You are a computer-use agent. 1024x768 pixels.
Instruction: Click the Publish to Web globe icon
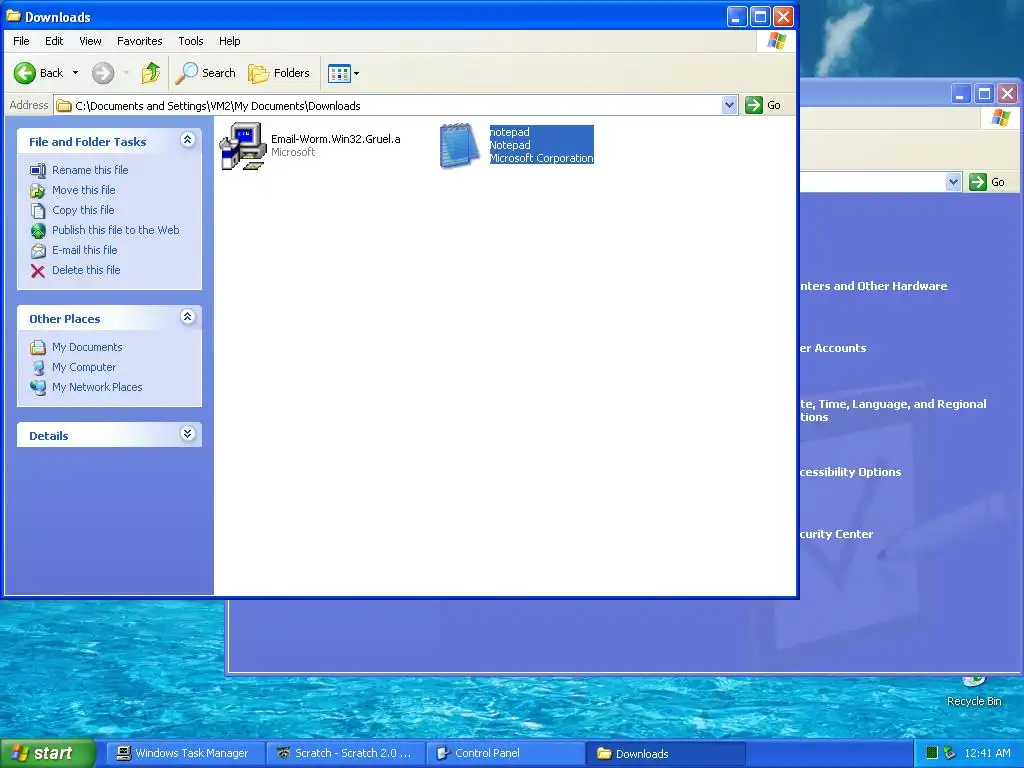click(x=38, y=231)
